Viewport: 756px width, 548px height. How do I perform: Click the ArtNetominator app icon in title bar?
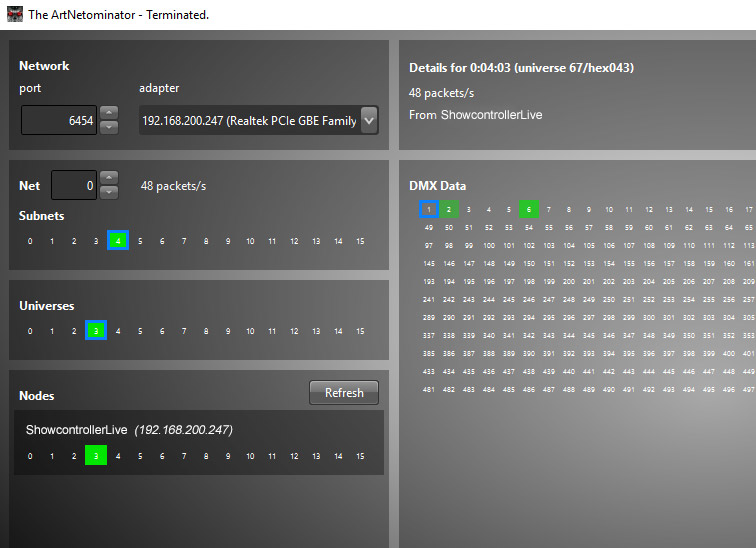[x=15, y=14]
